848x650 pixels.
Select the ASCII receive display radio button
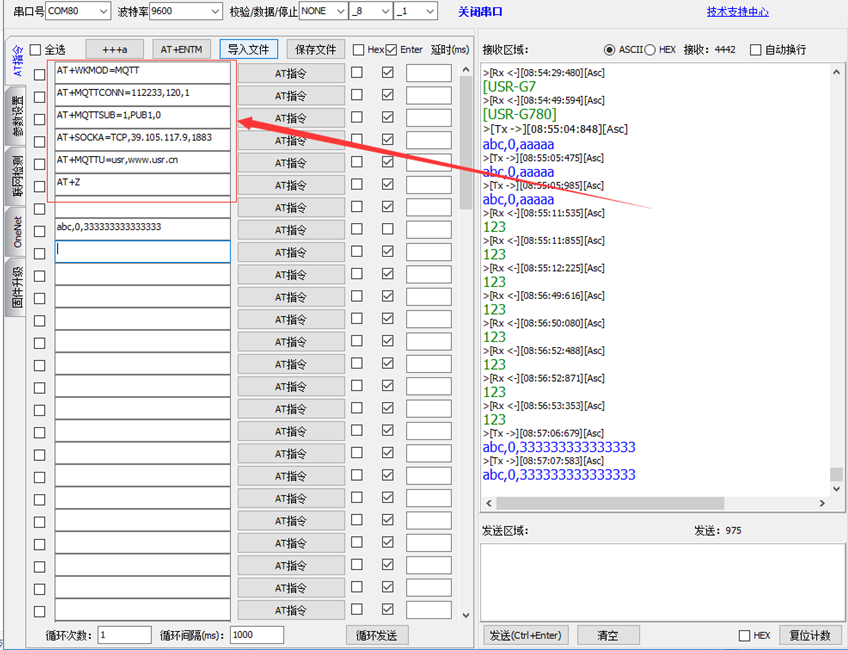pos(610,50)
